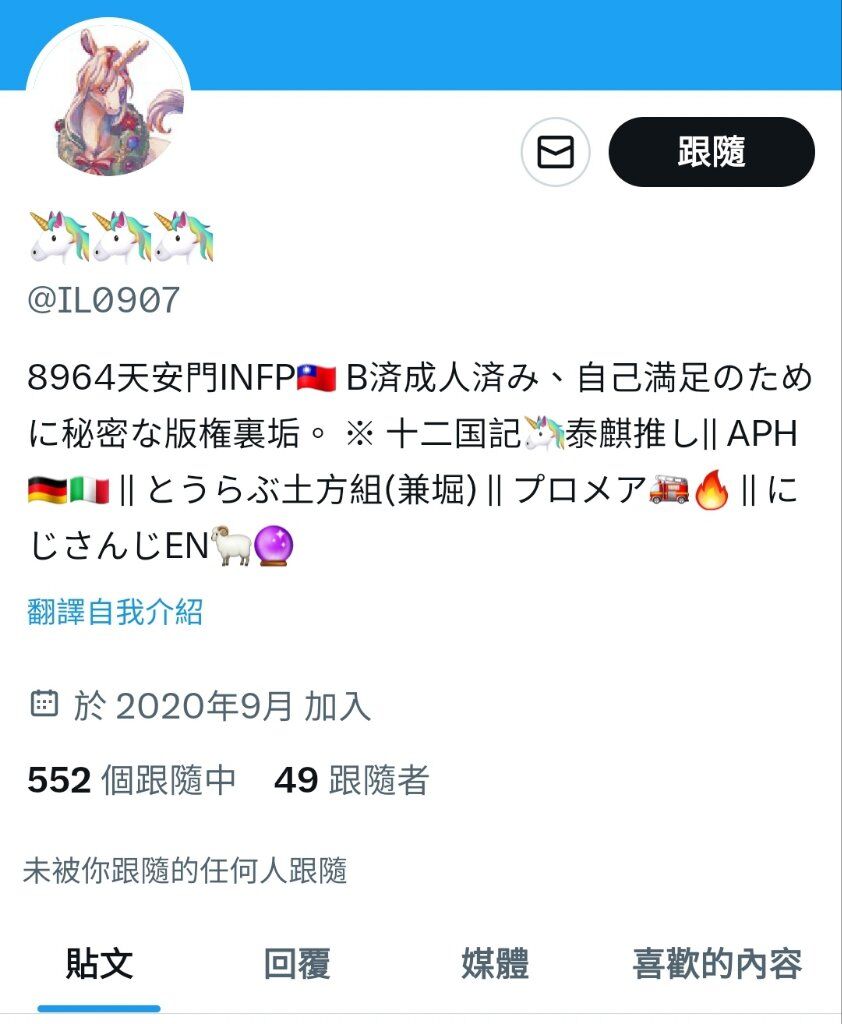This screenshot has width=842, height=1024.
Task: Open the 喜歡的內容 likes tab
Action: pyautogui.click(x=717, y=964)
